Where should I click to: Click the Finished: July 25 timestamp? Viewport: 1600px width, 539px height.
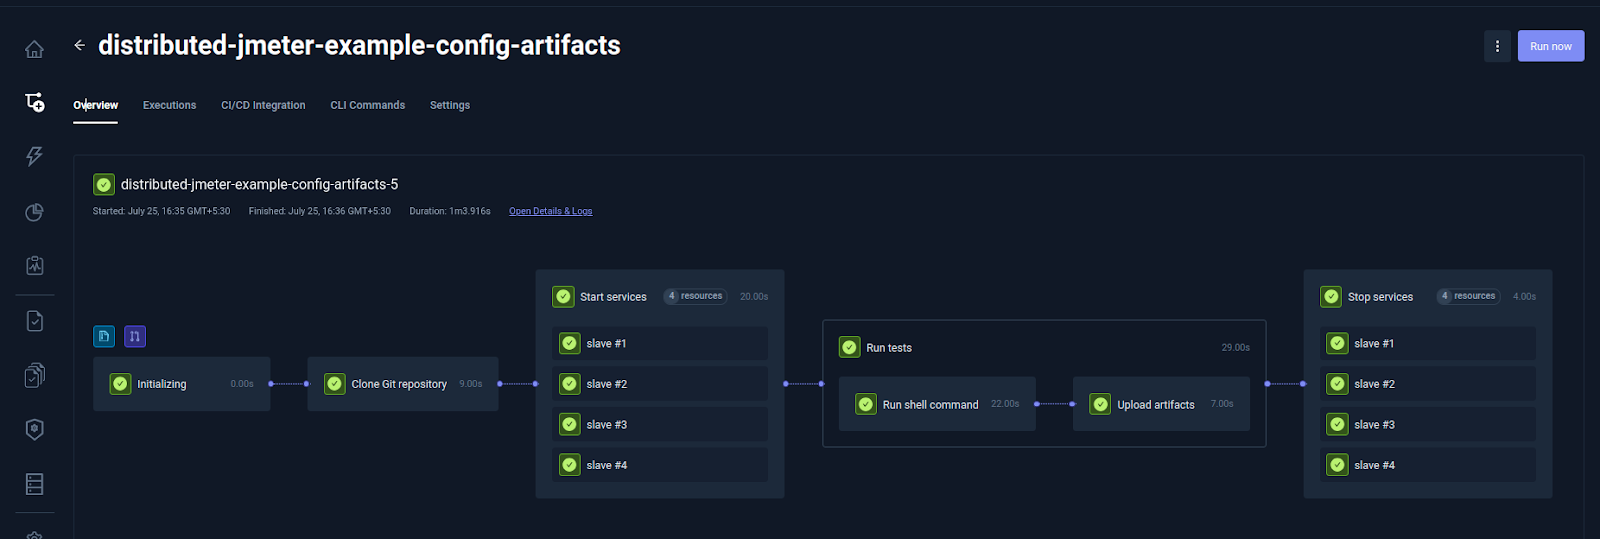319,211
